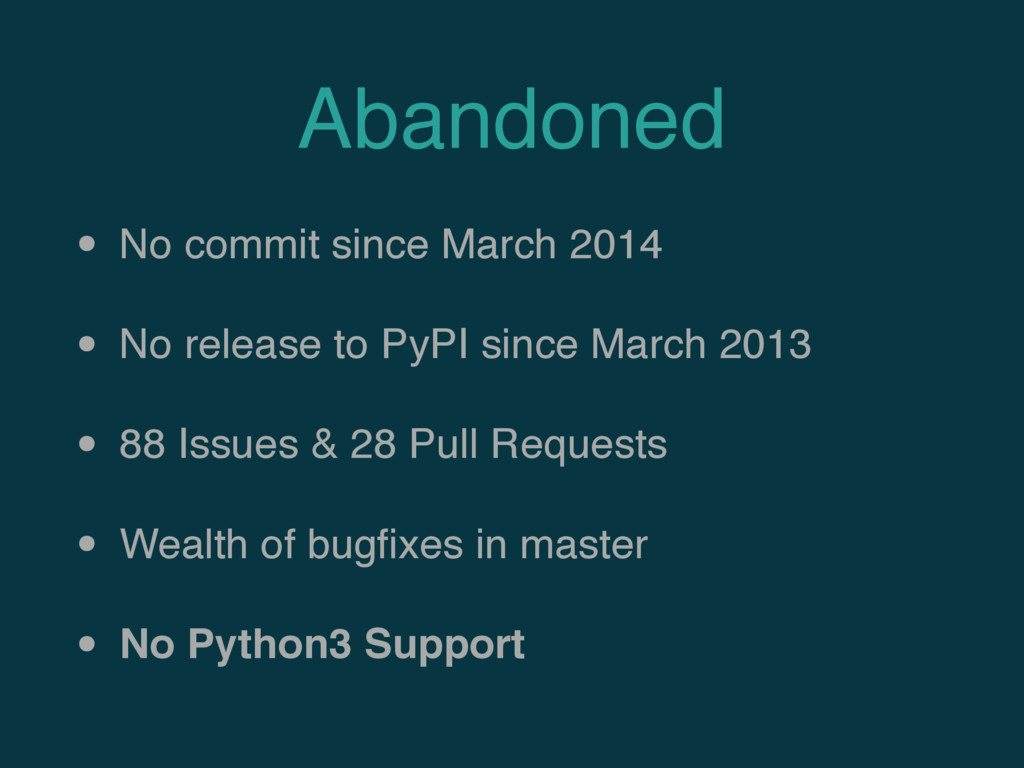
Task: Click the word 'Python3' in last bullet
Action: [x=270, y=646]
